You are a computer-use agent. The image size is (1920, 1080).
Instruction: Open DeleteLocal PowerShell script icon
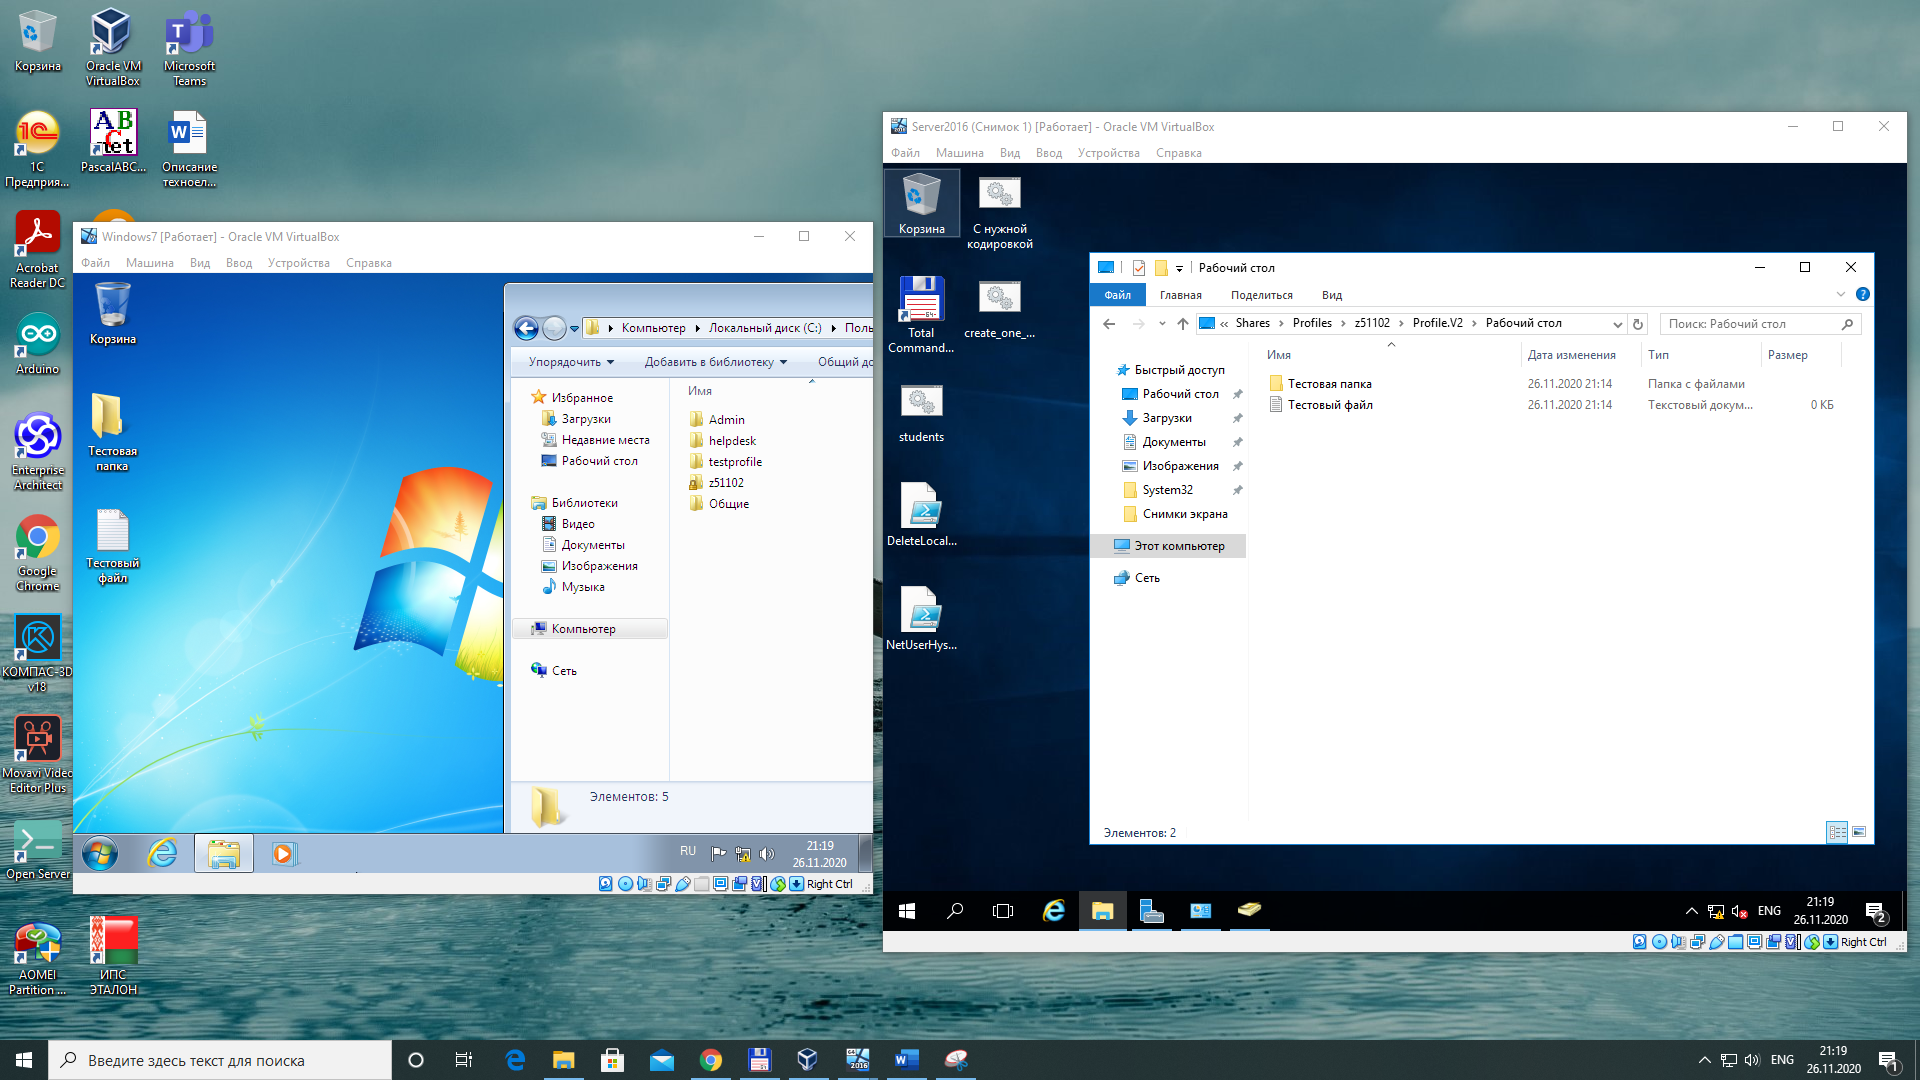coord(920,507)
